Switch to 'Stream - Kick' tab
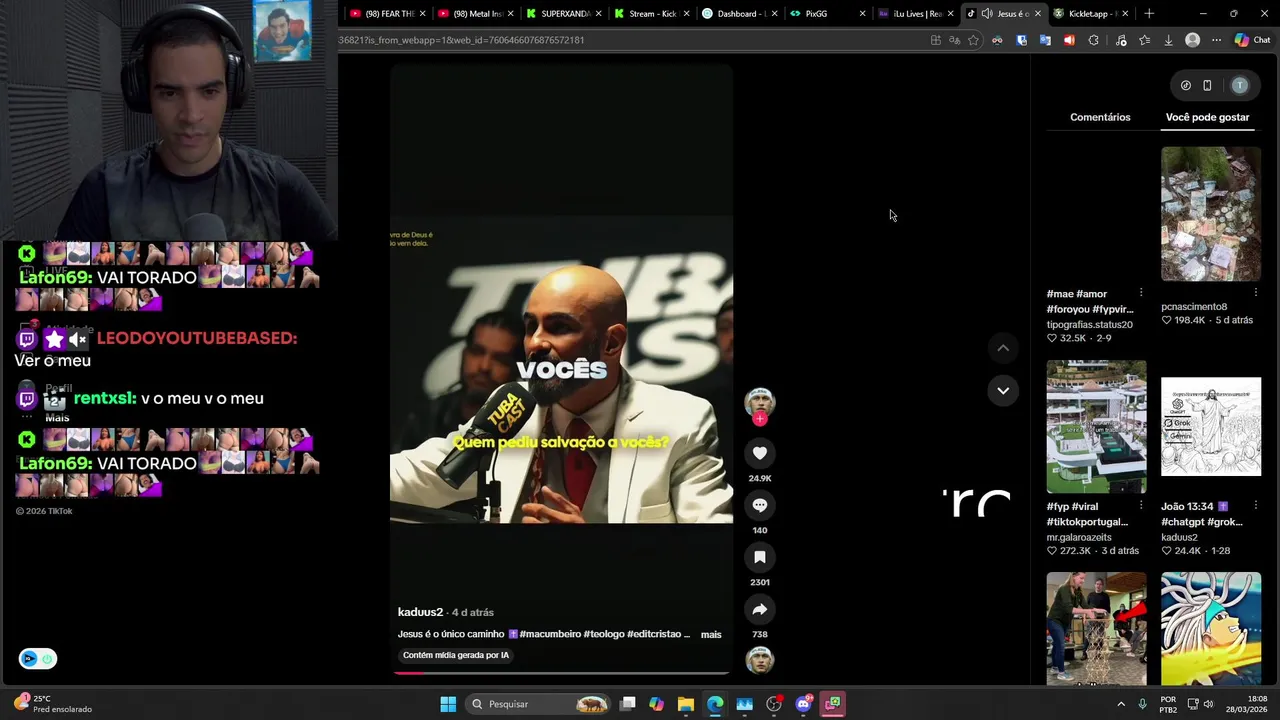The height and width of the screenshot is (720, 1280). [652, 13]
